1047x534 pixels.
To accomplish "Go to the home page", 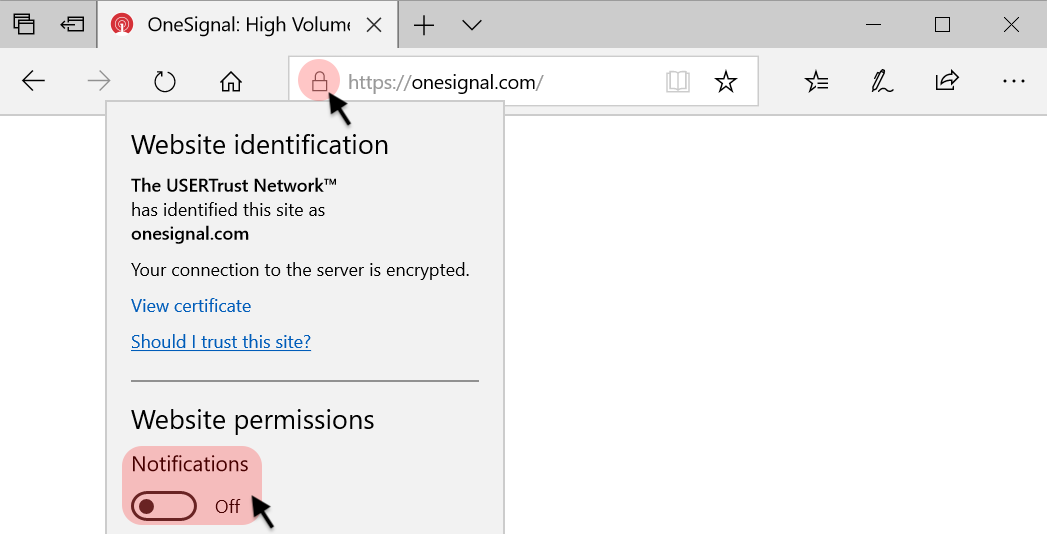I will 231,82.
